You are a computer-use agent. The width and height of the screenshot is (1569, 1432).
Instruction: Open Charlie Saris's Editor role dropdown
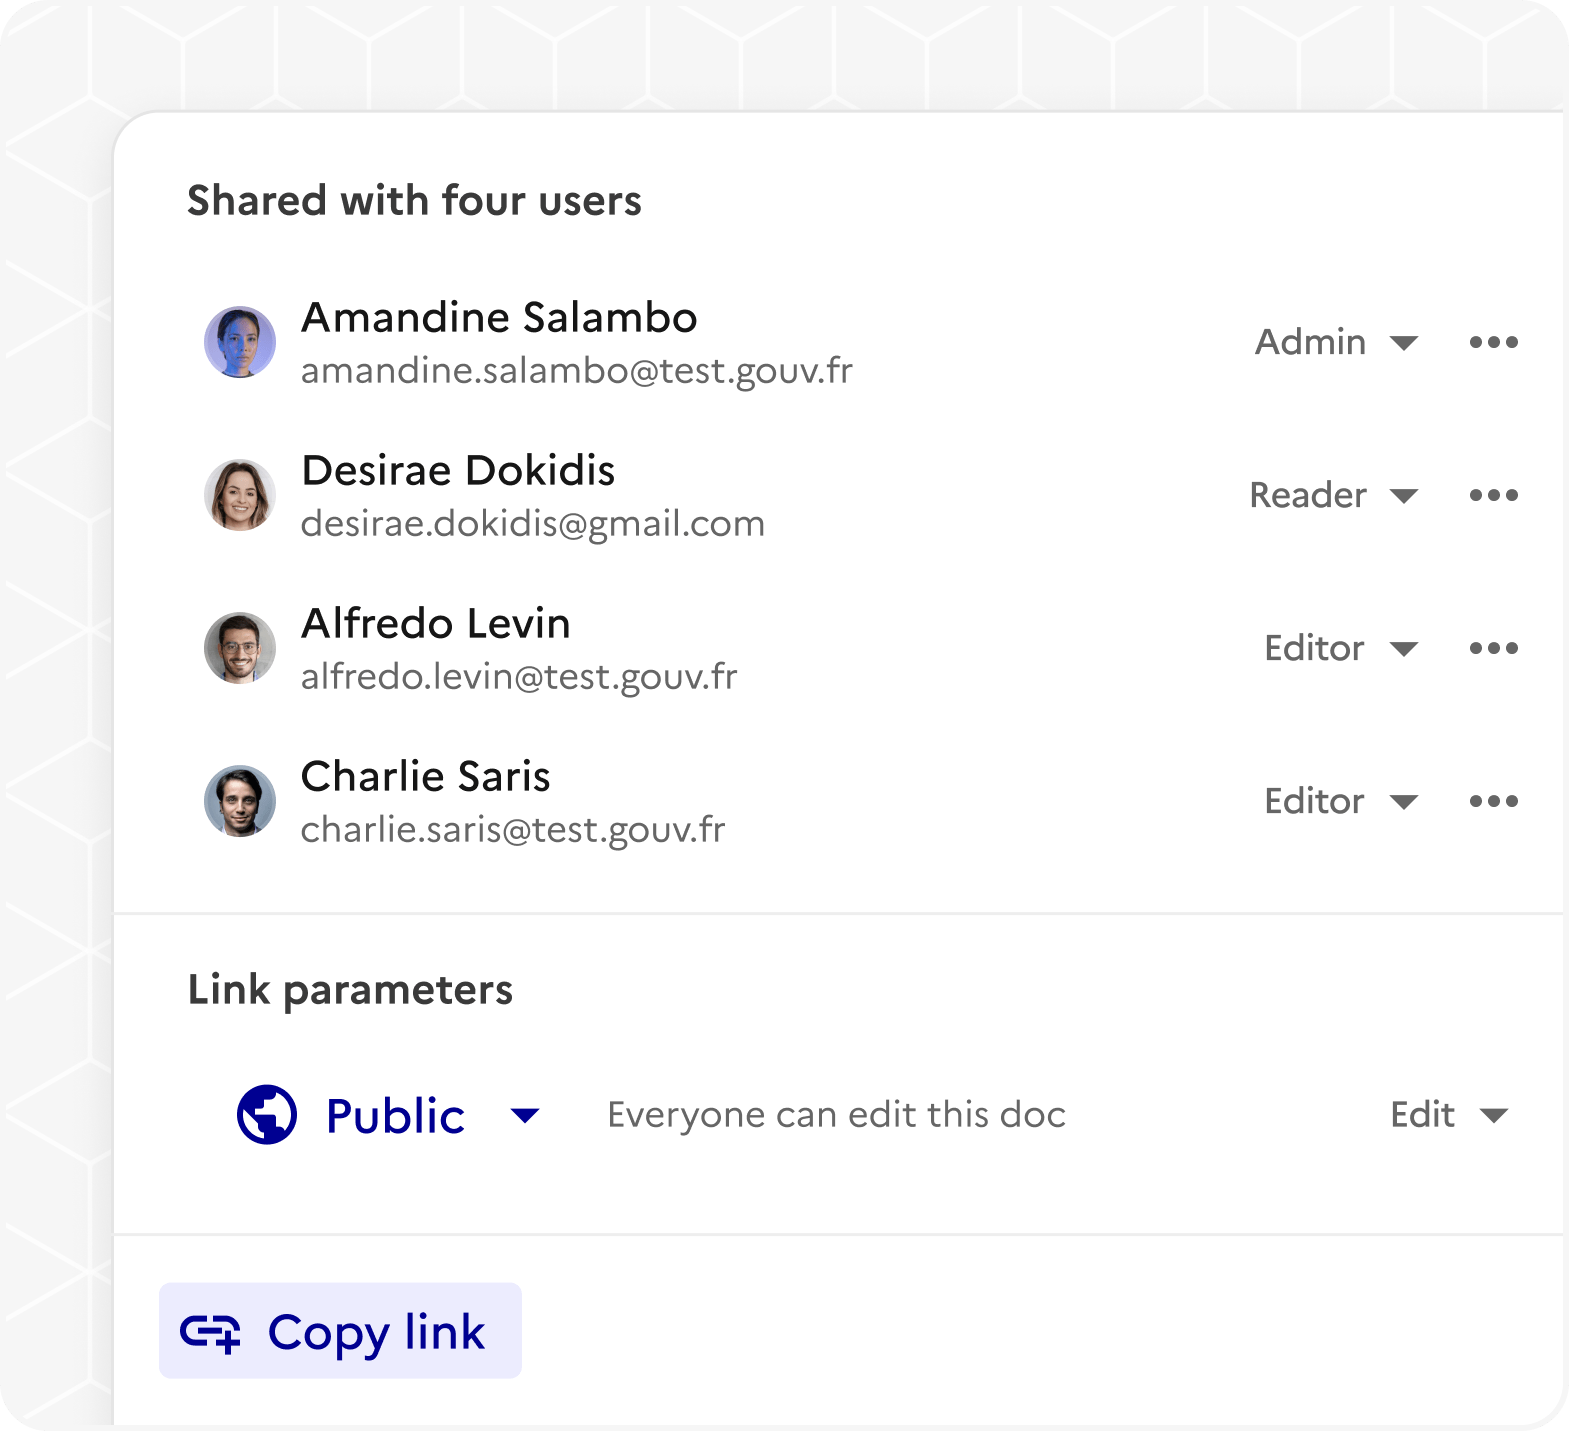[1340, 801]
